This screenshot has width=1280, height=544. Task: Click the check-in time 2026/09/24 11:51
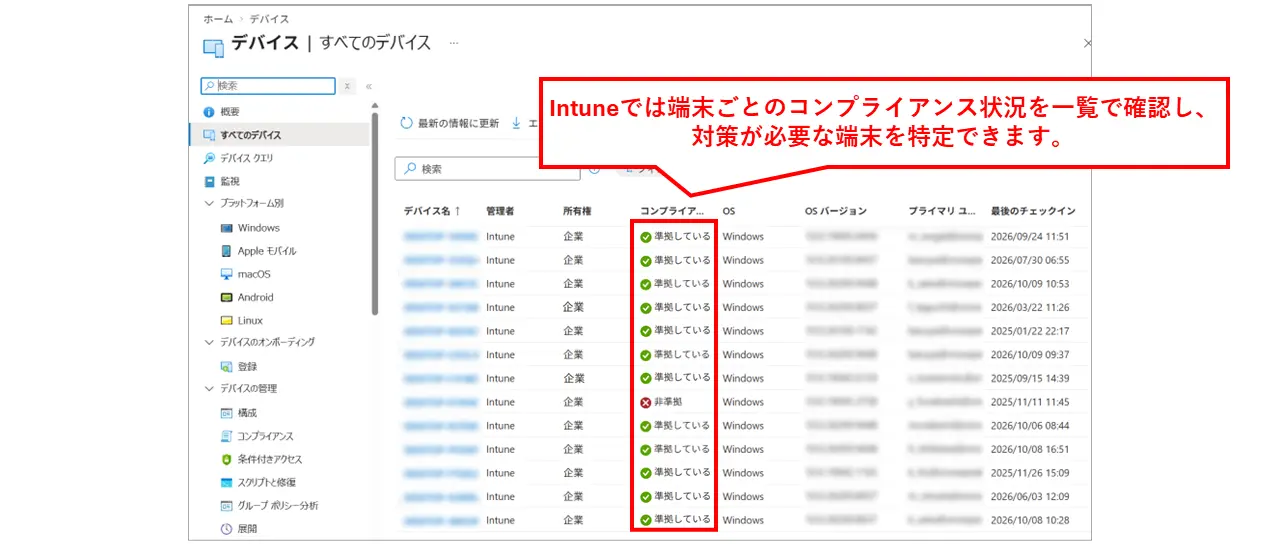tap(1030, 237)
